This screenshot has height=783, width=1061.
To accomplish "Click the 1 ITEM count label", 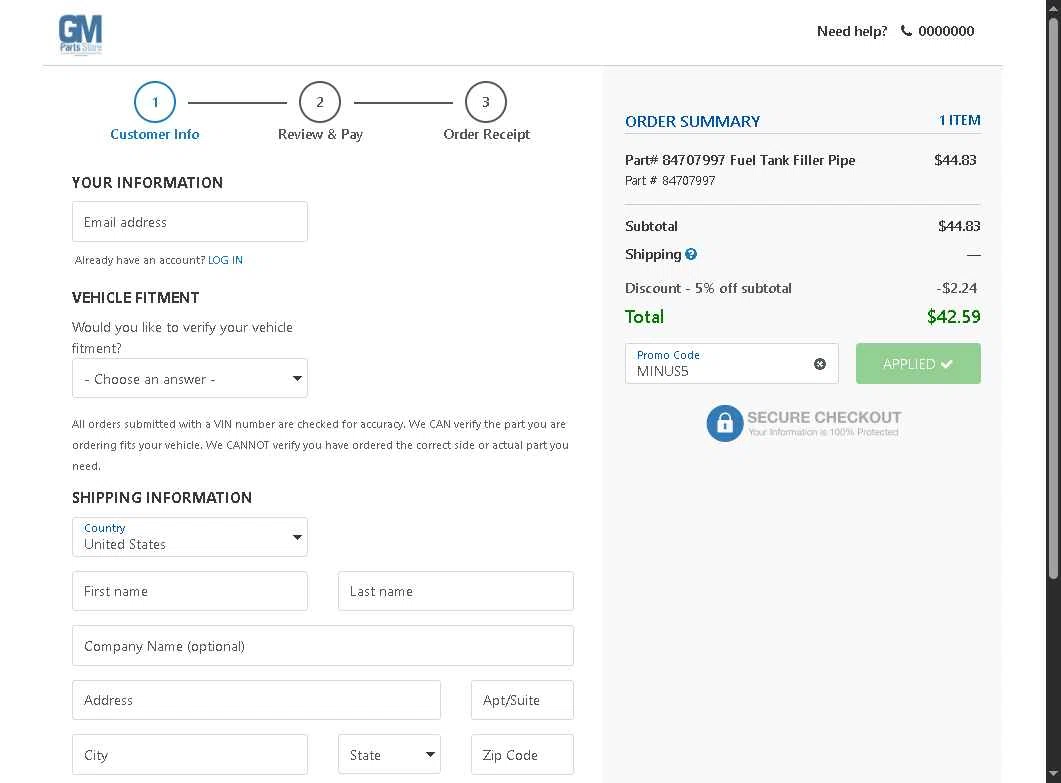I will tap(960, 120).
